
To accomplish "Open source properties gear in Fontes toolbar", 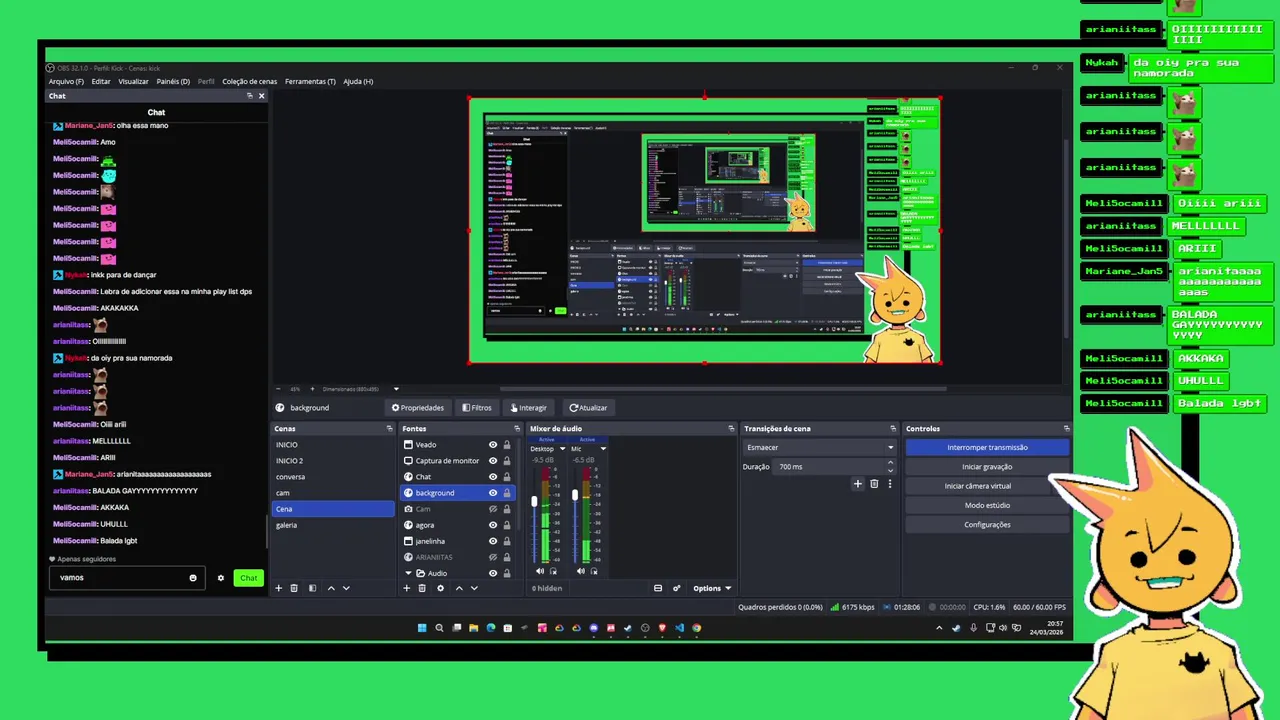I will (x=440, y=588).
